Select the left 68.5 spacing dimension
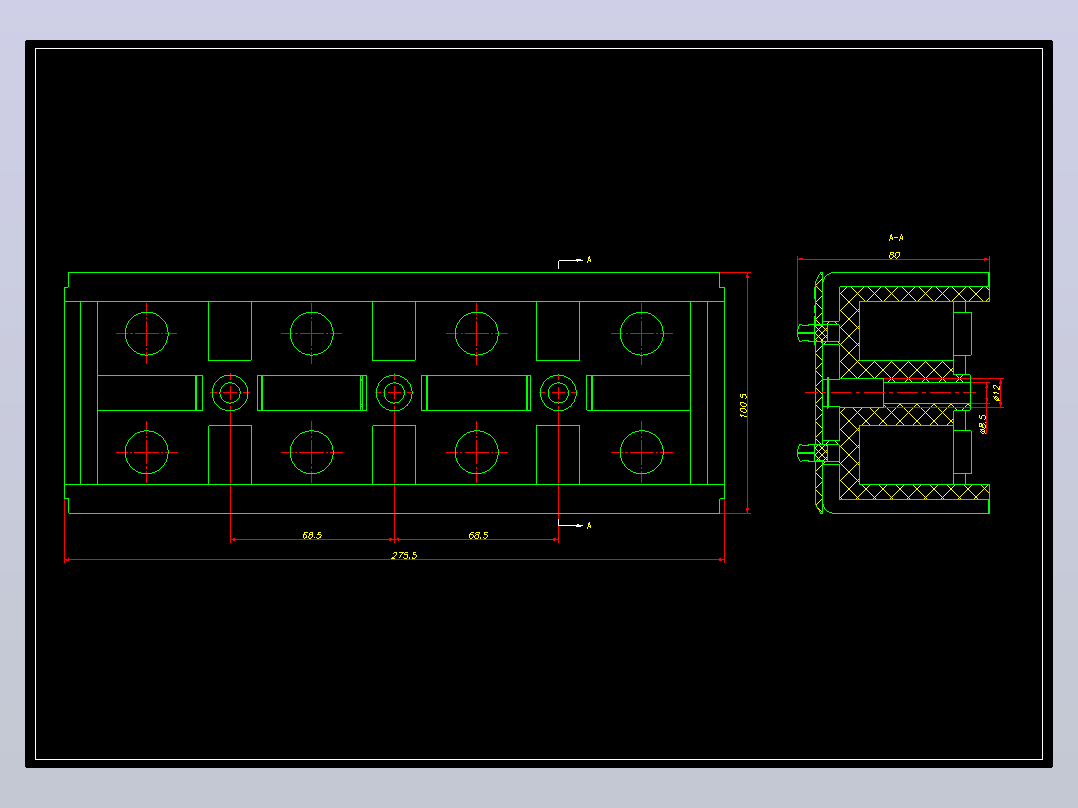Screen dimensions: 1078x808 312,535
